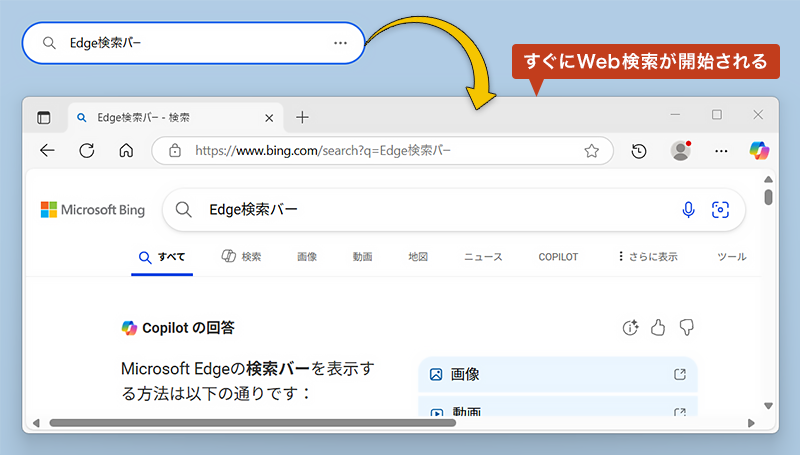
Task: Refresh the page
Action: (x=87, y=150)
